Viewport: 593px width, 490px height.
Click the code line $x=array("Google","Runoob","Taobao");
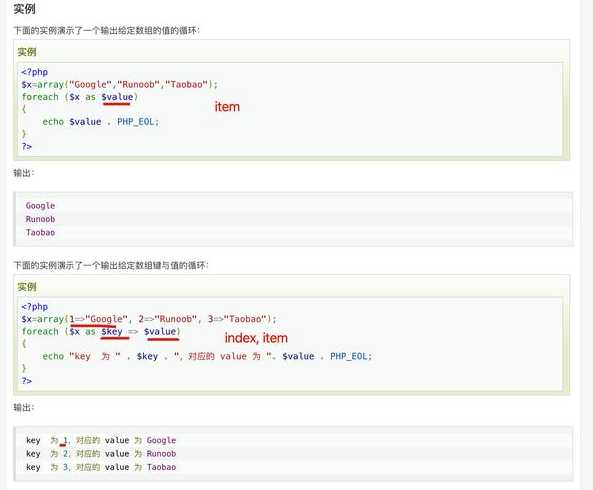[x=120, y=84]
